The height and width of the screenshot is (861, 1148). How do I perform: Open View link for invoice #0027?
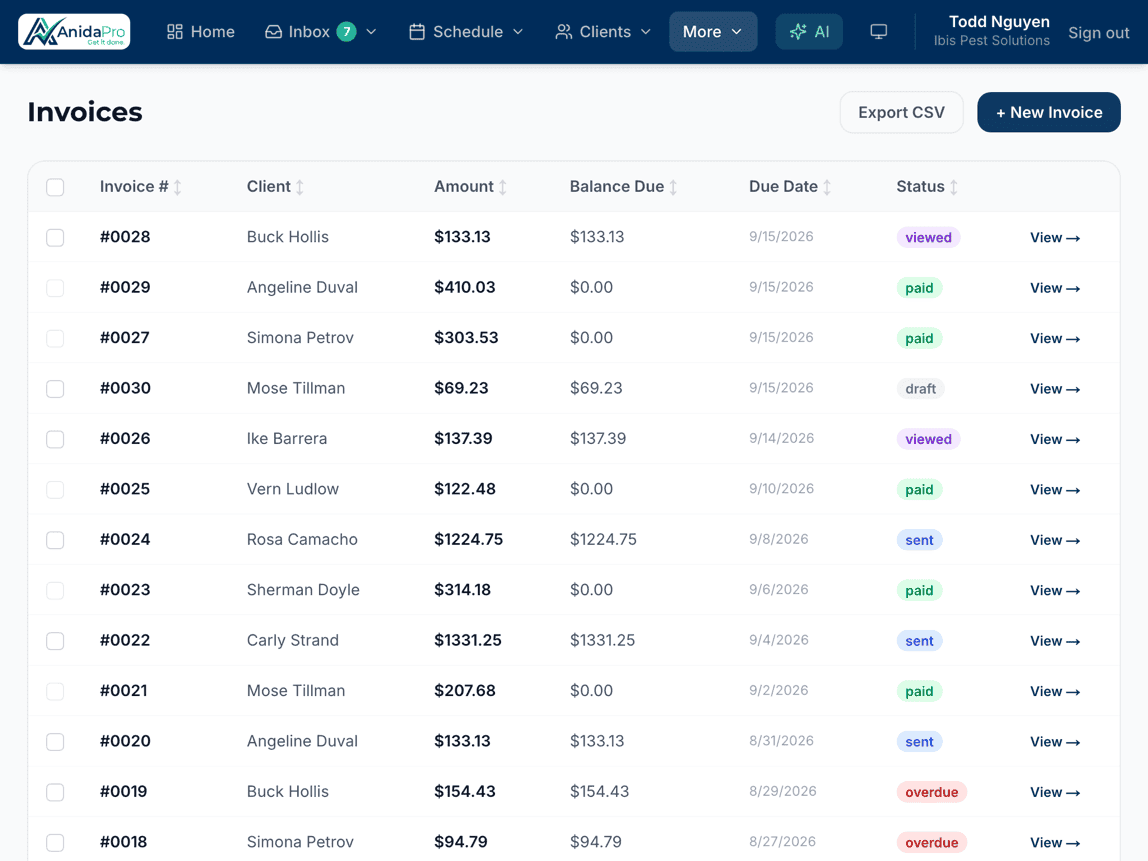(1055, 338)
